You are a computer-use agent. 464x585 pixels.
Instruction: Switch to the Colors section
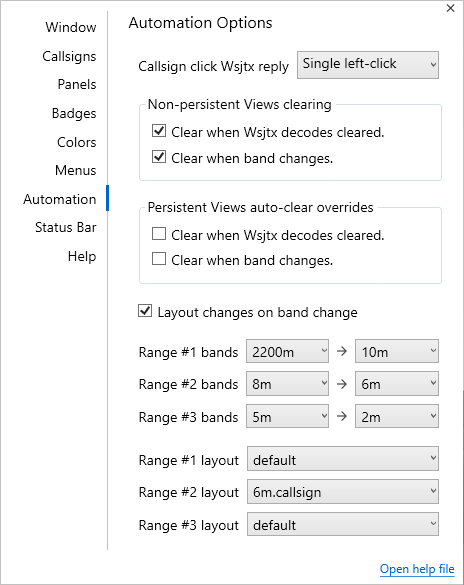pyautogui.click(x=76, y=142)
